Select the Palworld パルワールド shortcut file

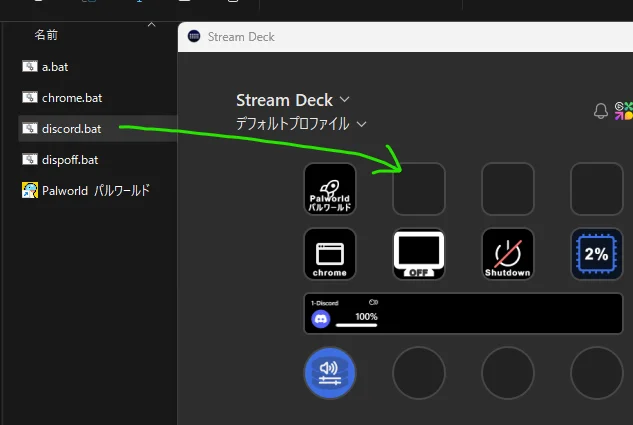(98, 190)
